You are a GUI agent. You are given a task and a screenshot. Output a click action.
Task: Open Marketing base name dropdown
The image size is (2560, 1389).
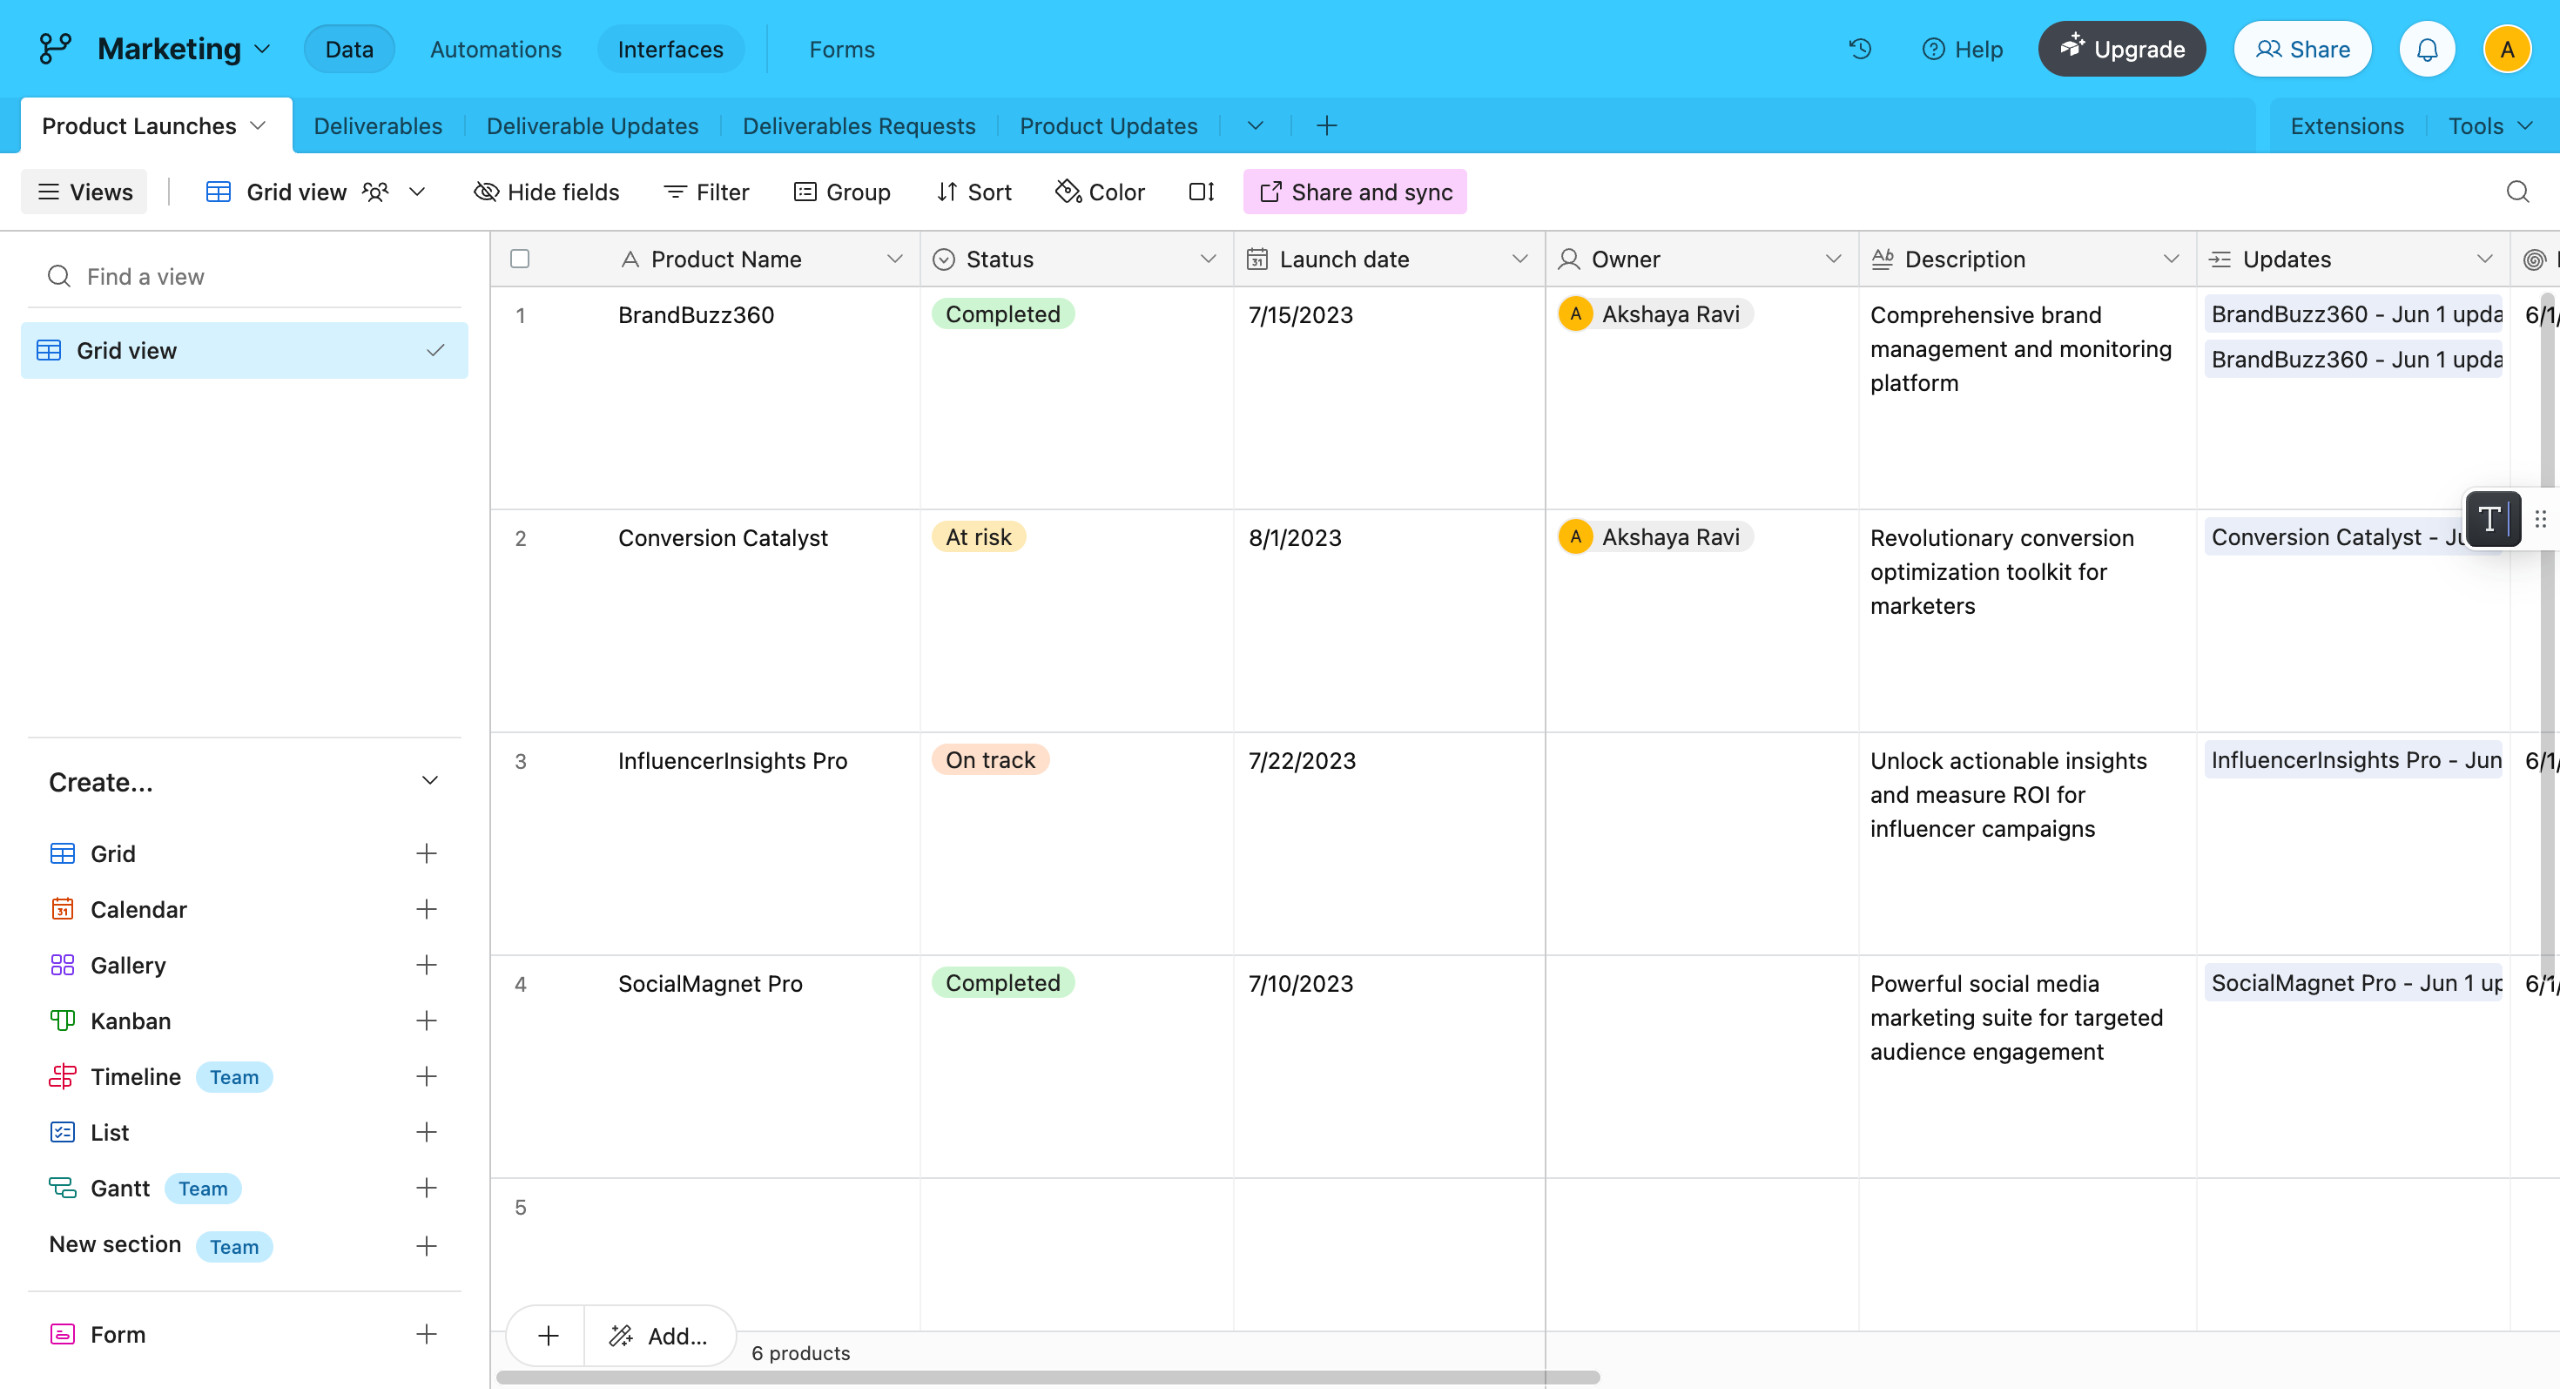point(263,49)
